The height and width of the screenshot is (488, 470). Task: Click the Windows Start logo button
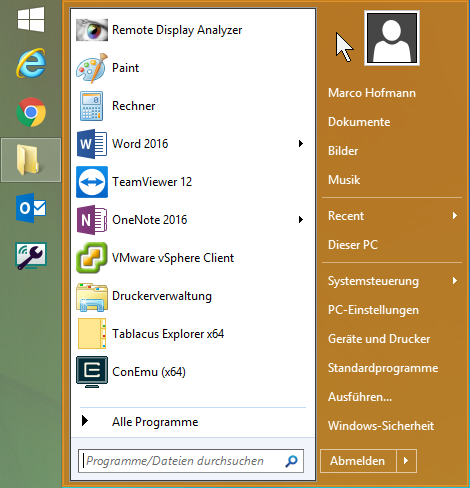pyautogui.click(x=31, y=20)
